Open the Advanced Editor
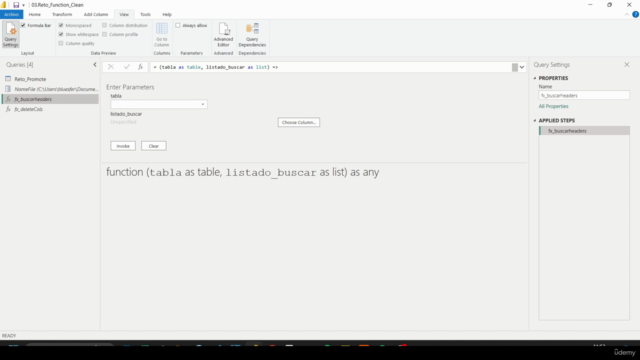Screen dimensions: 640x360 click(223, 35)
